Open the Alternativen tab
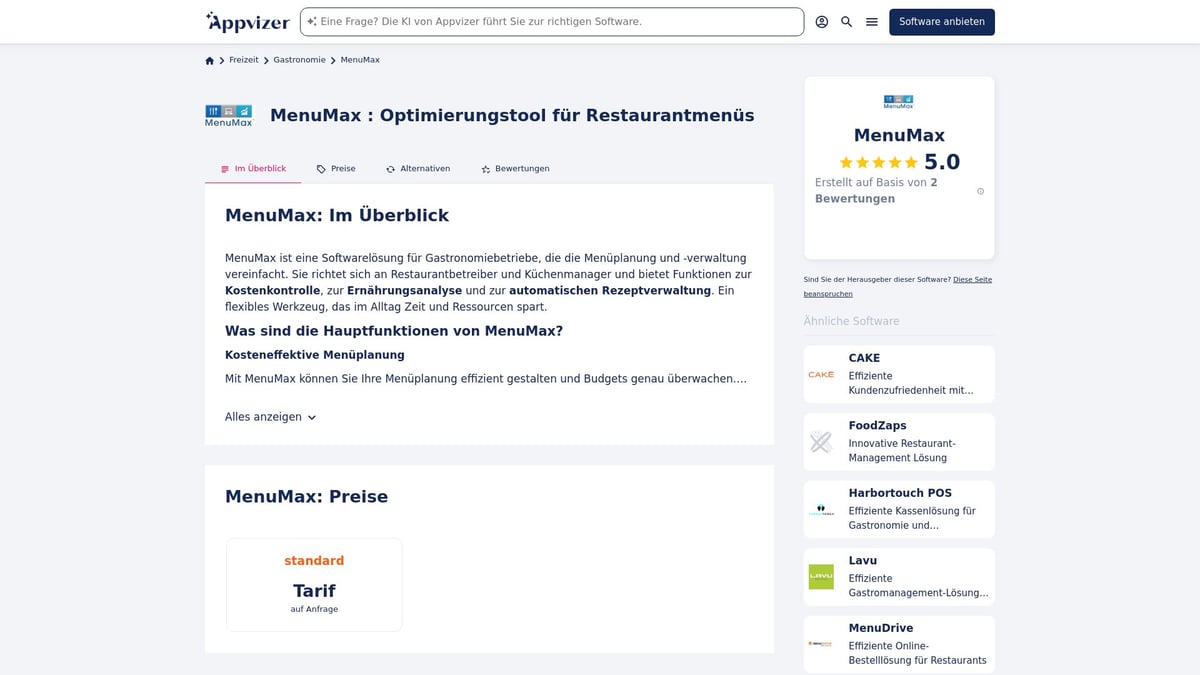 click(418, 168)
